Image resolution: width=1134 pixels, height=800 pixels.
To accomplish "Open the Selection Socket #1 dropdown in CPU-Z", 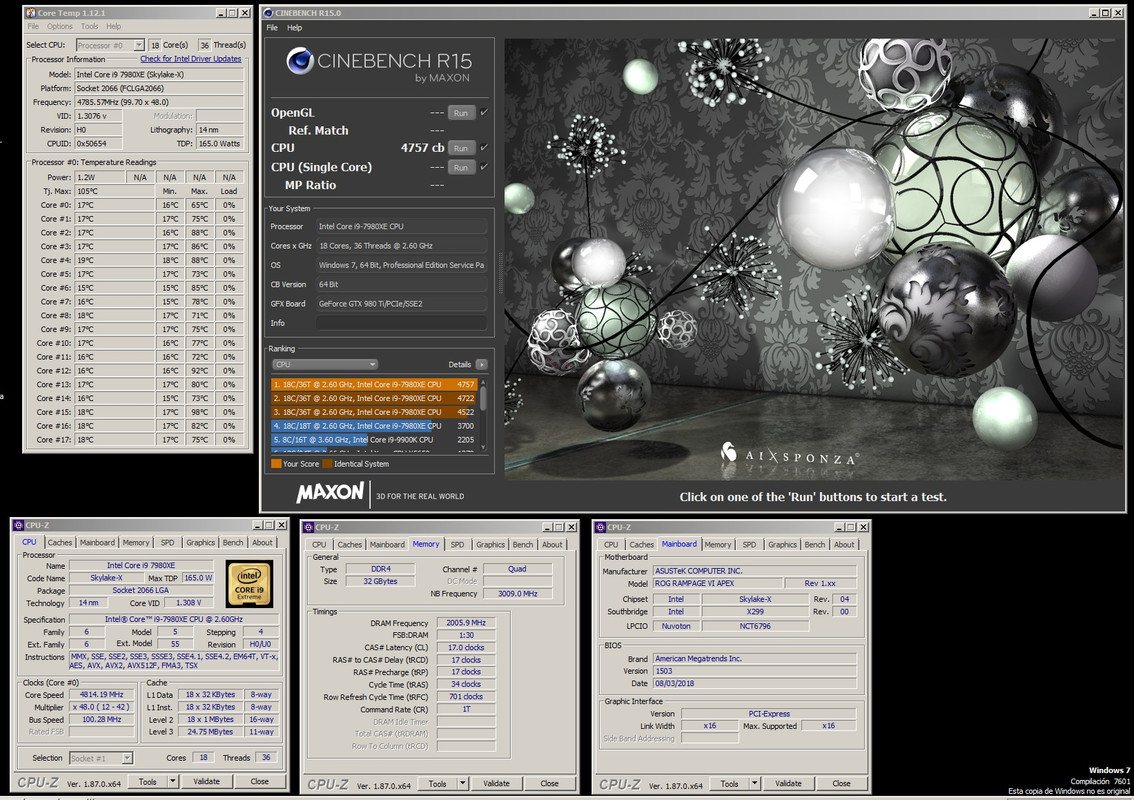I will (x=127, y=758).
